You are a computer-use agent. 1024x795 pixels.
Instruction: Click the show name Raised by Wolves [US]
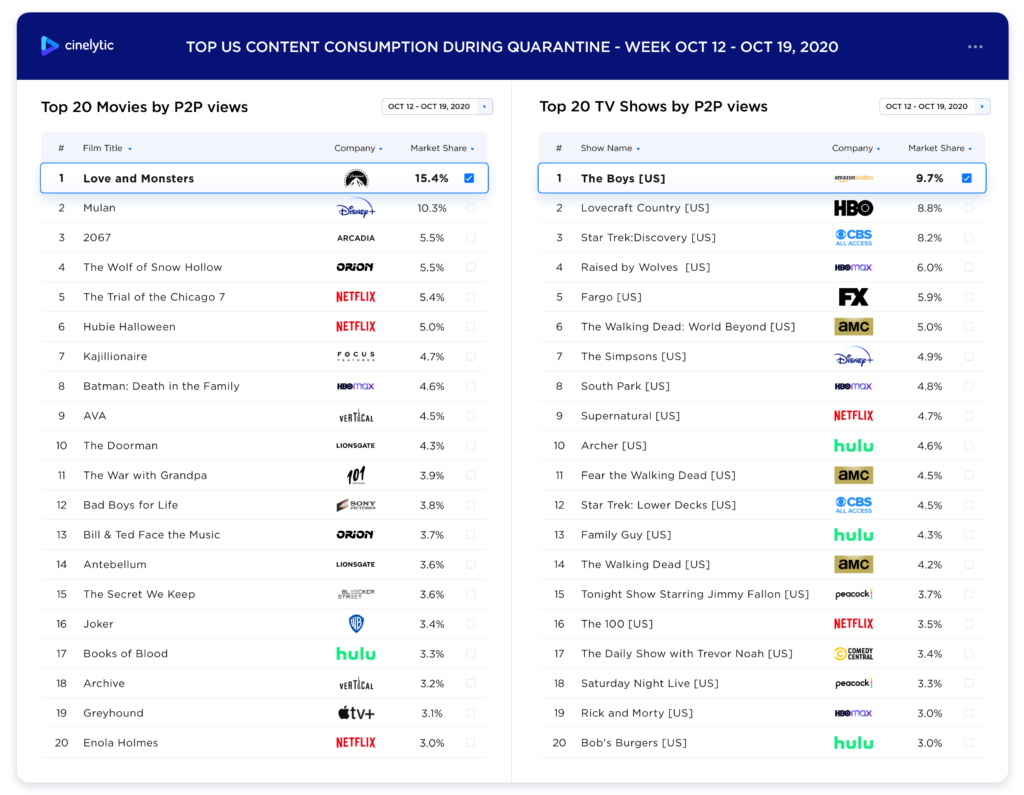point(645,267)
